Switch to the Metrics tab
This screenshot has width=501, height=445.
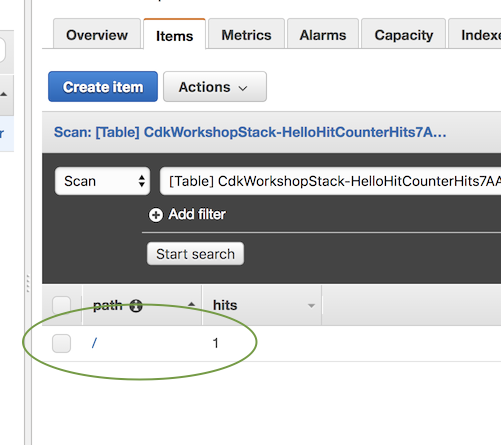[x=246, y=34]
